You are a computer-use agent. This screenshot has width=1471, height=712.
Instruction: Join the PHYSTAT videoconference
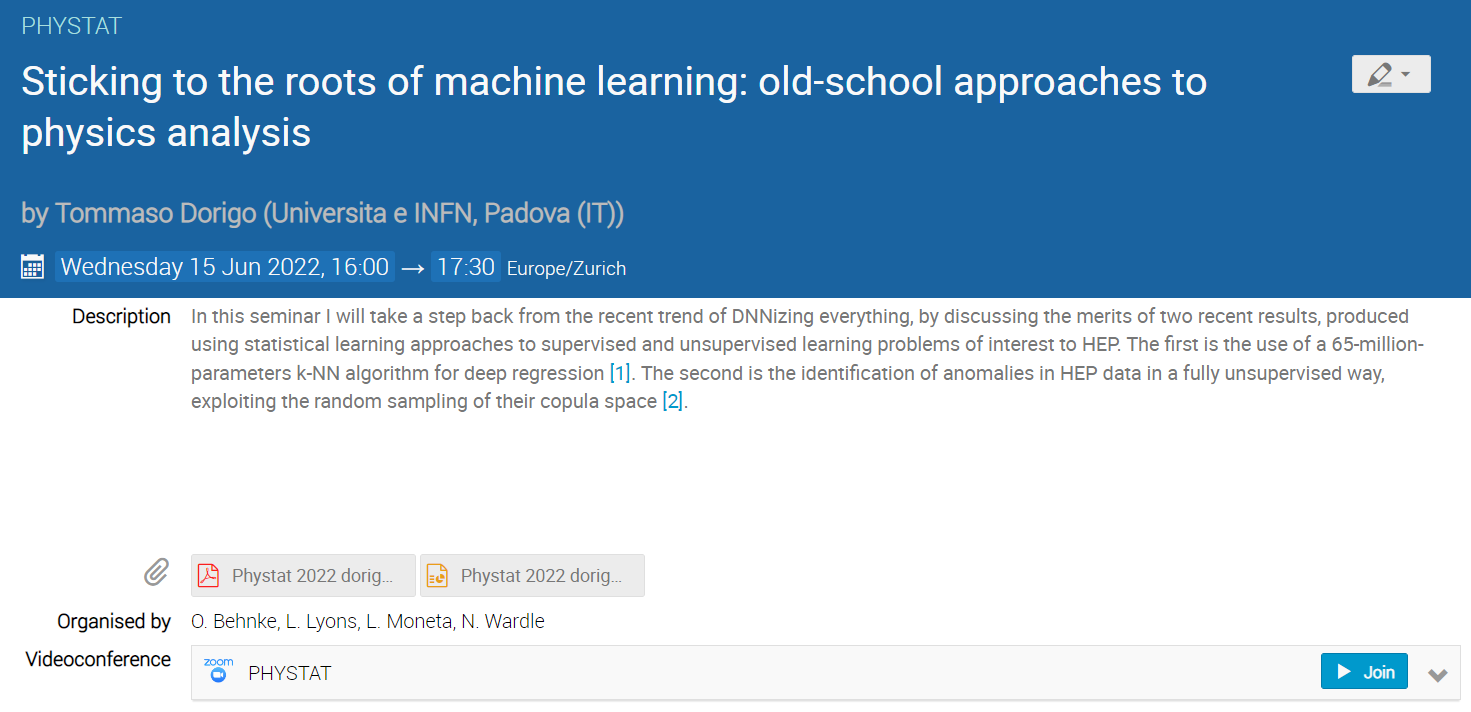click(x=1364, y=672)
